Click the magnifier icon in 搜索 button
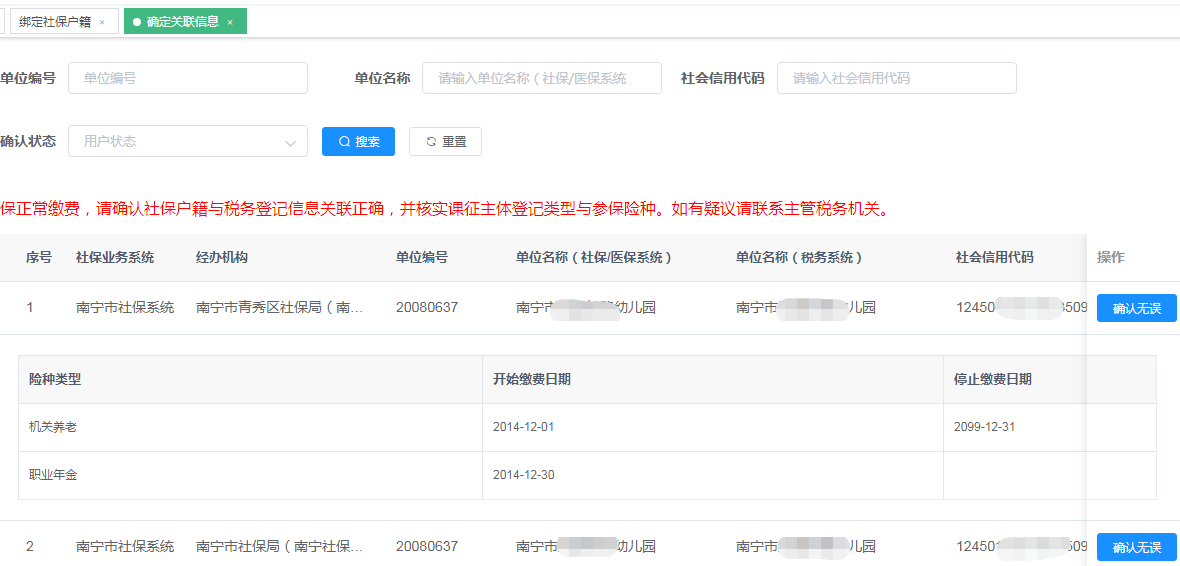 tap(345, 142)
